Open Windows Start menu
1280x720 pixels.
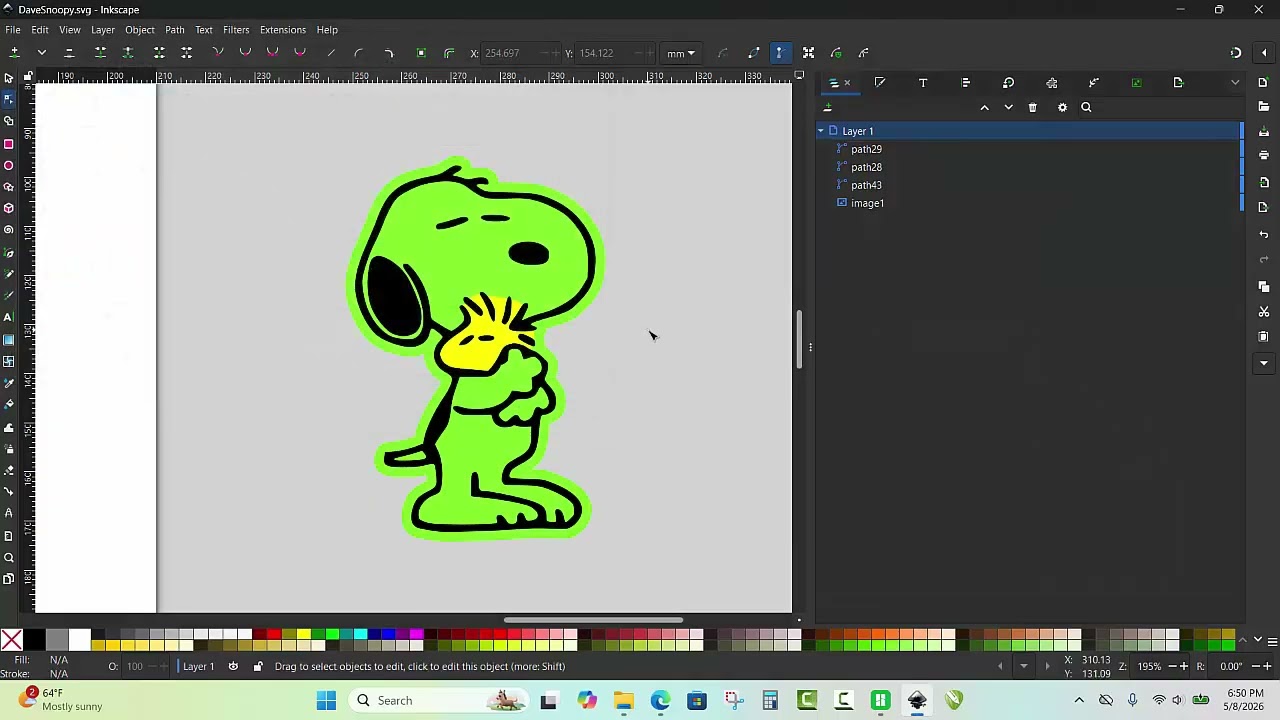coord(326,701)
